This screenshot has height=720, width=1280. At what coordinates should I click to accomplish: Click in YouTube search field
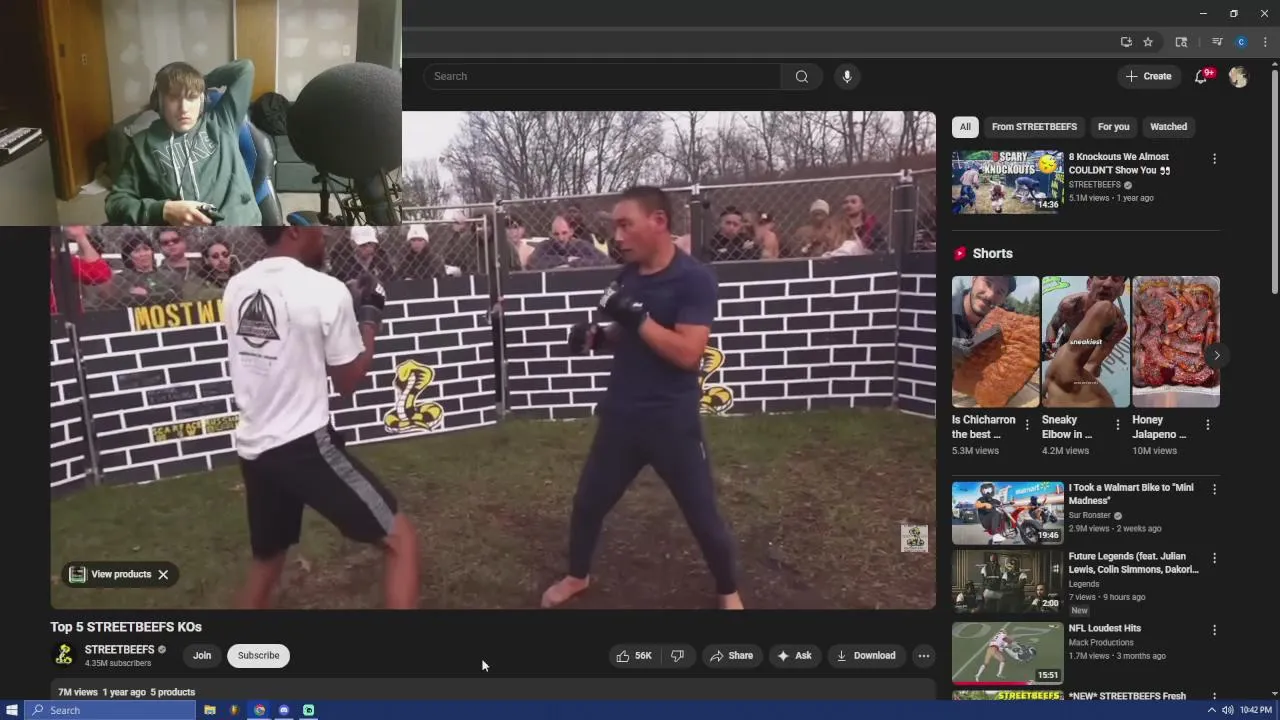tap(602, 76)
